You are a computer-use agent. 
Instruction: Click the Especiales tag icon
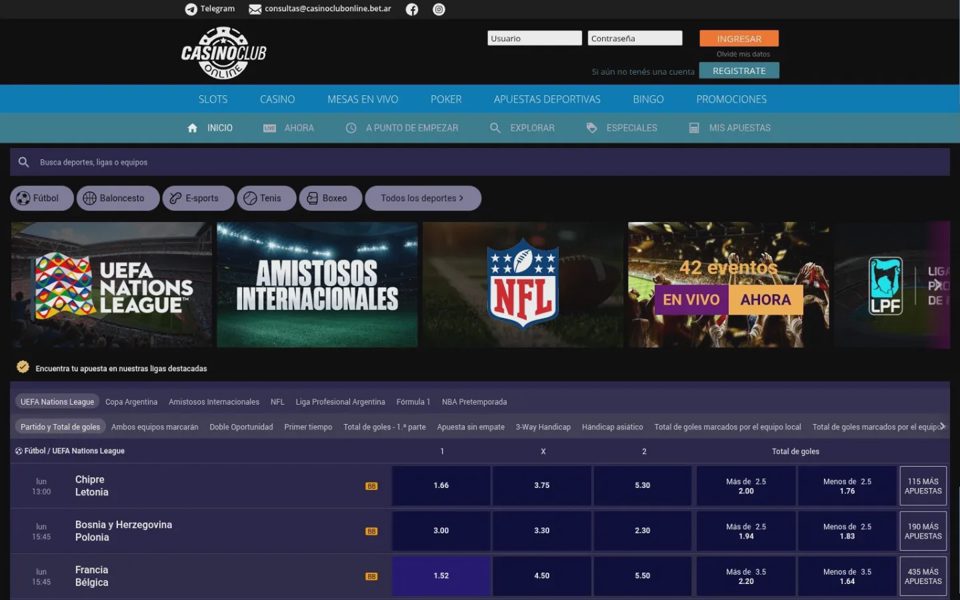point(591,128)
